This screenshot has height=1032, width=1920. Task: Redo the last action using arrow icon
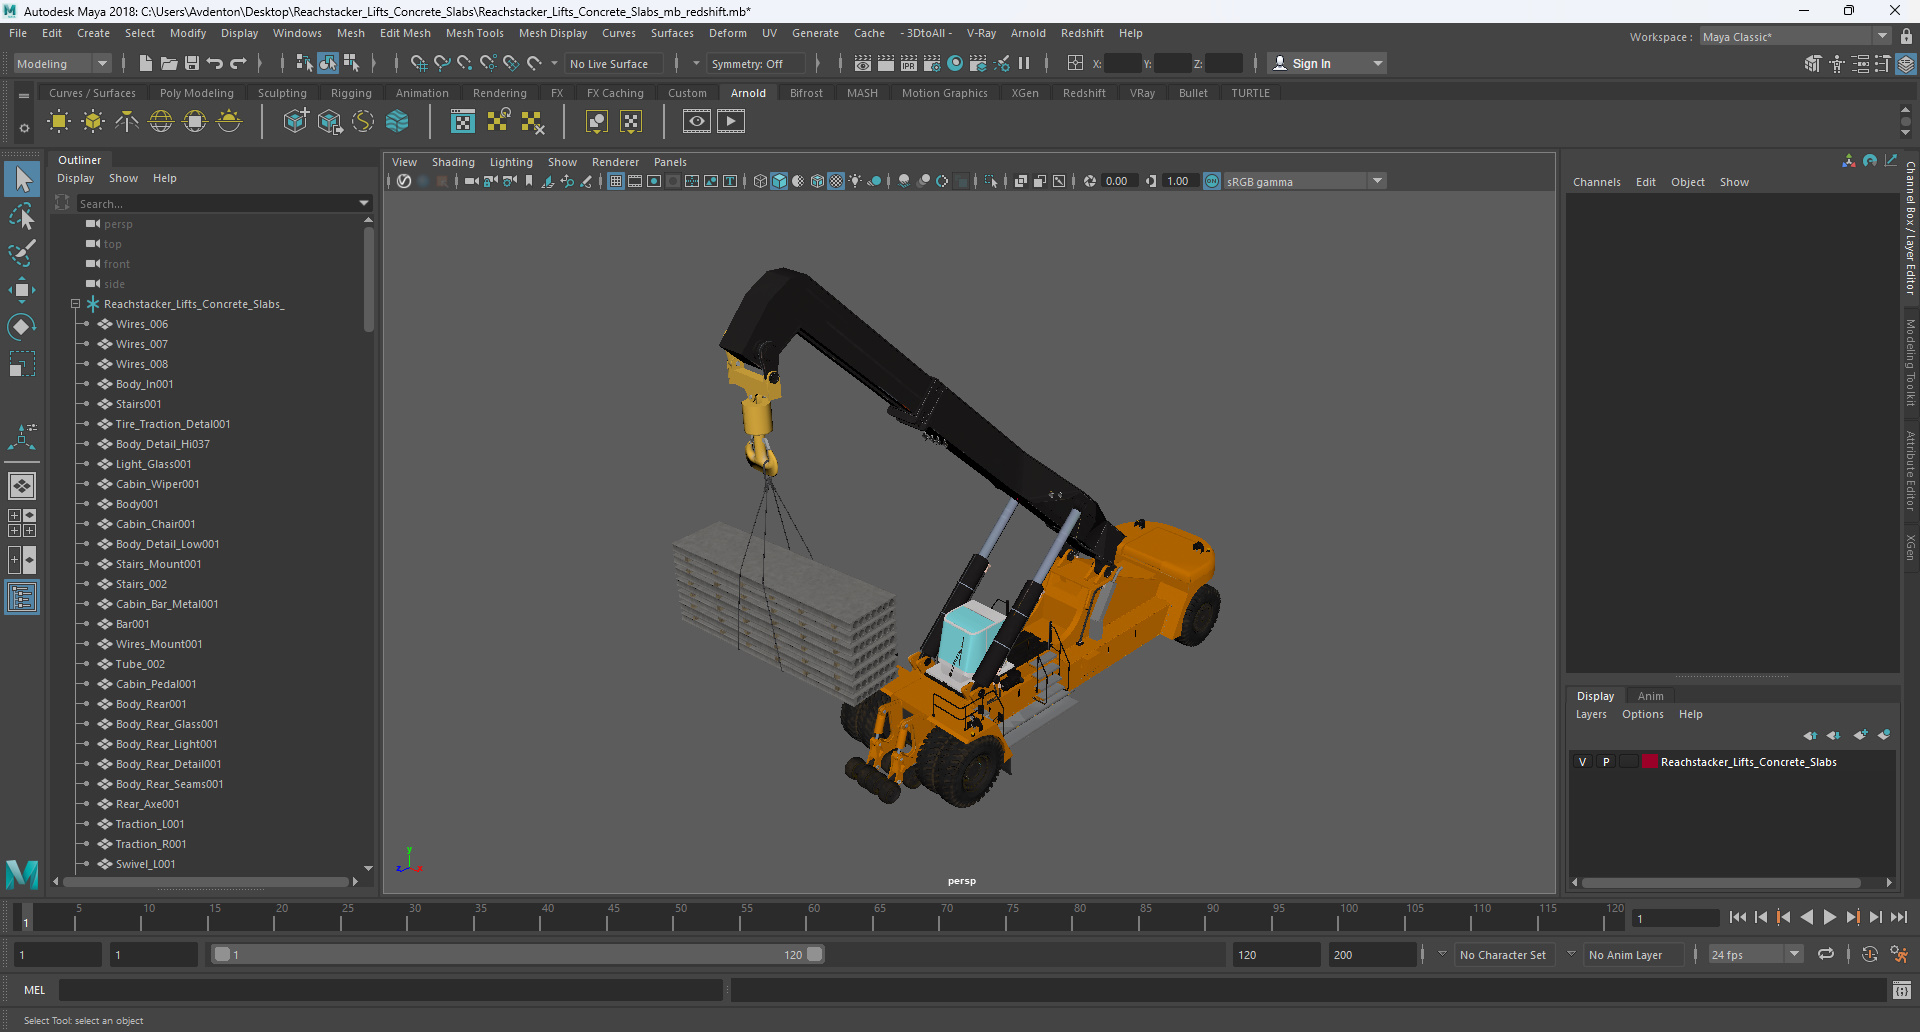[x=238, y=63]
